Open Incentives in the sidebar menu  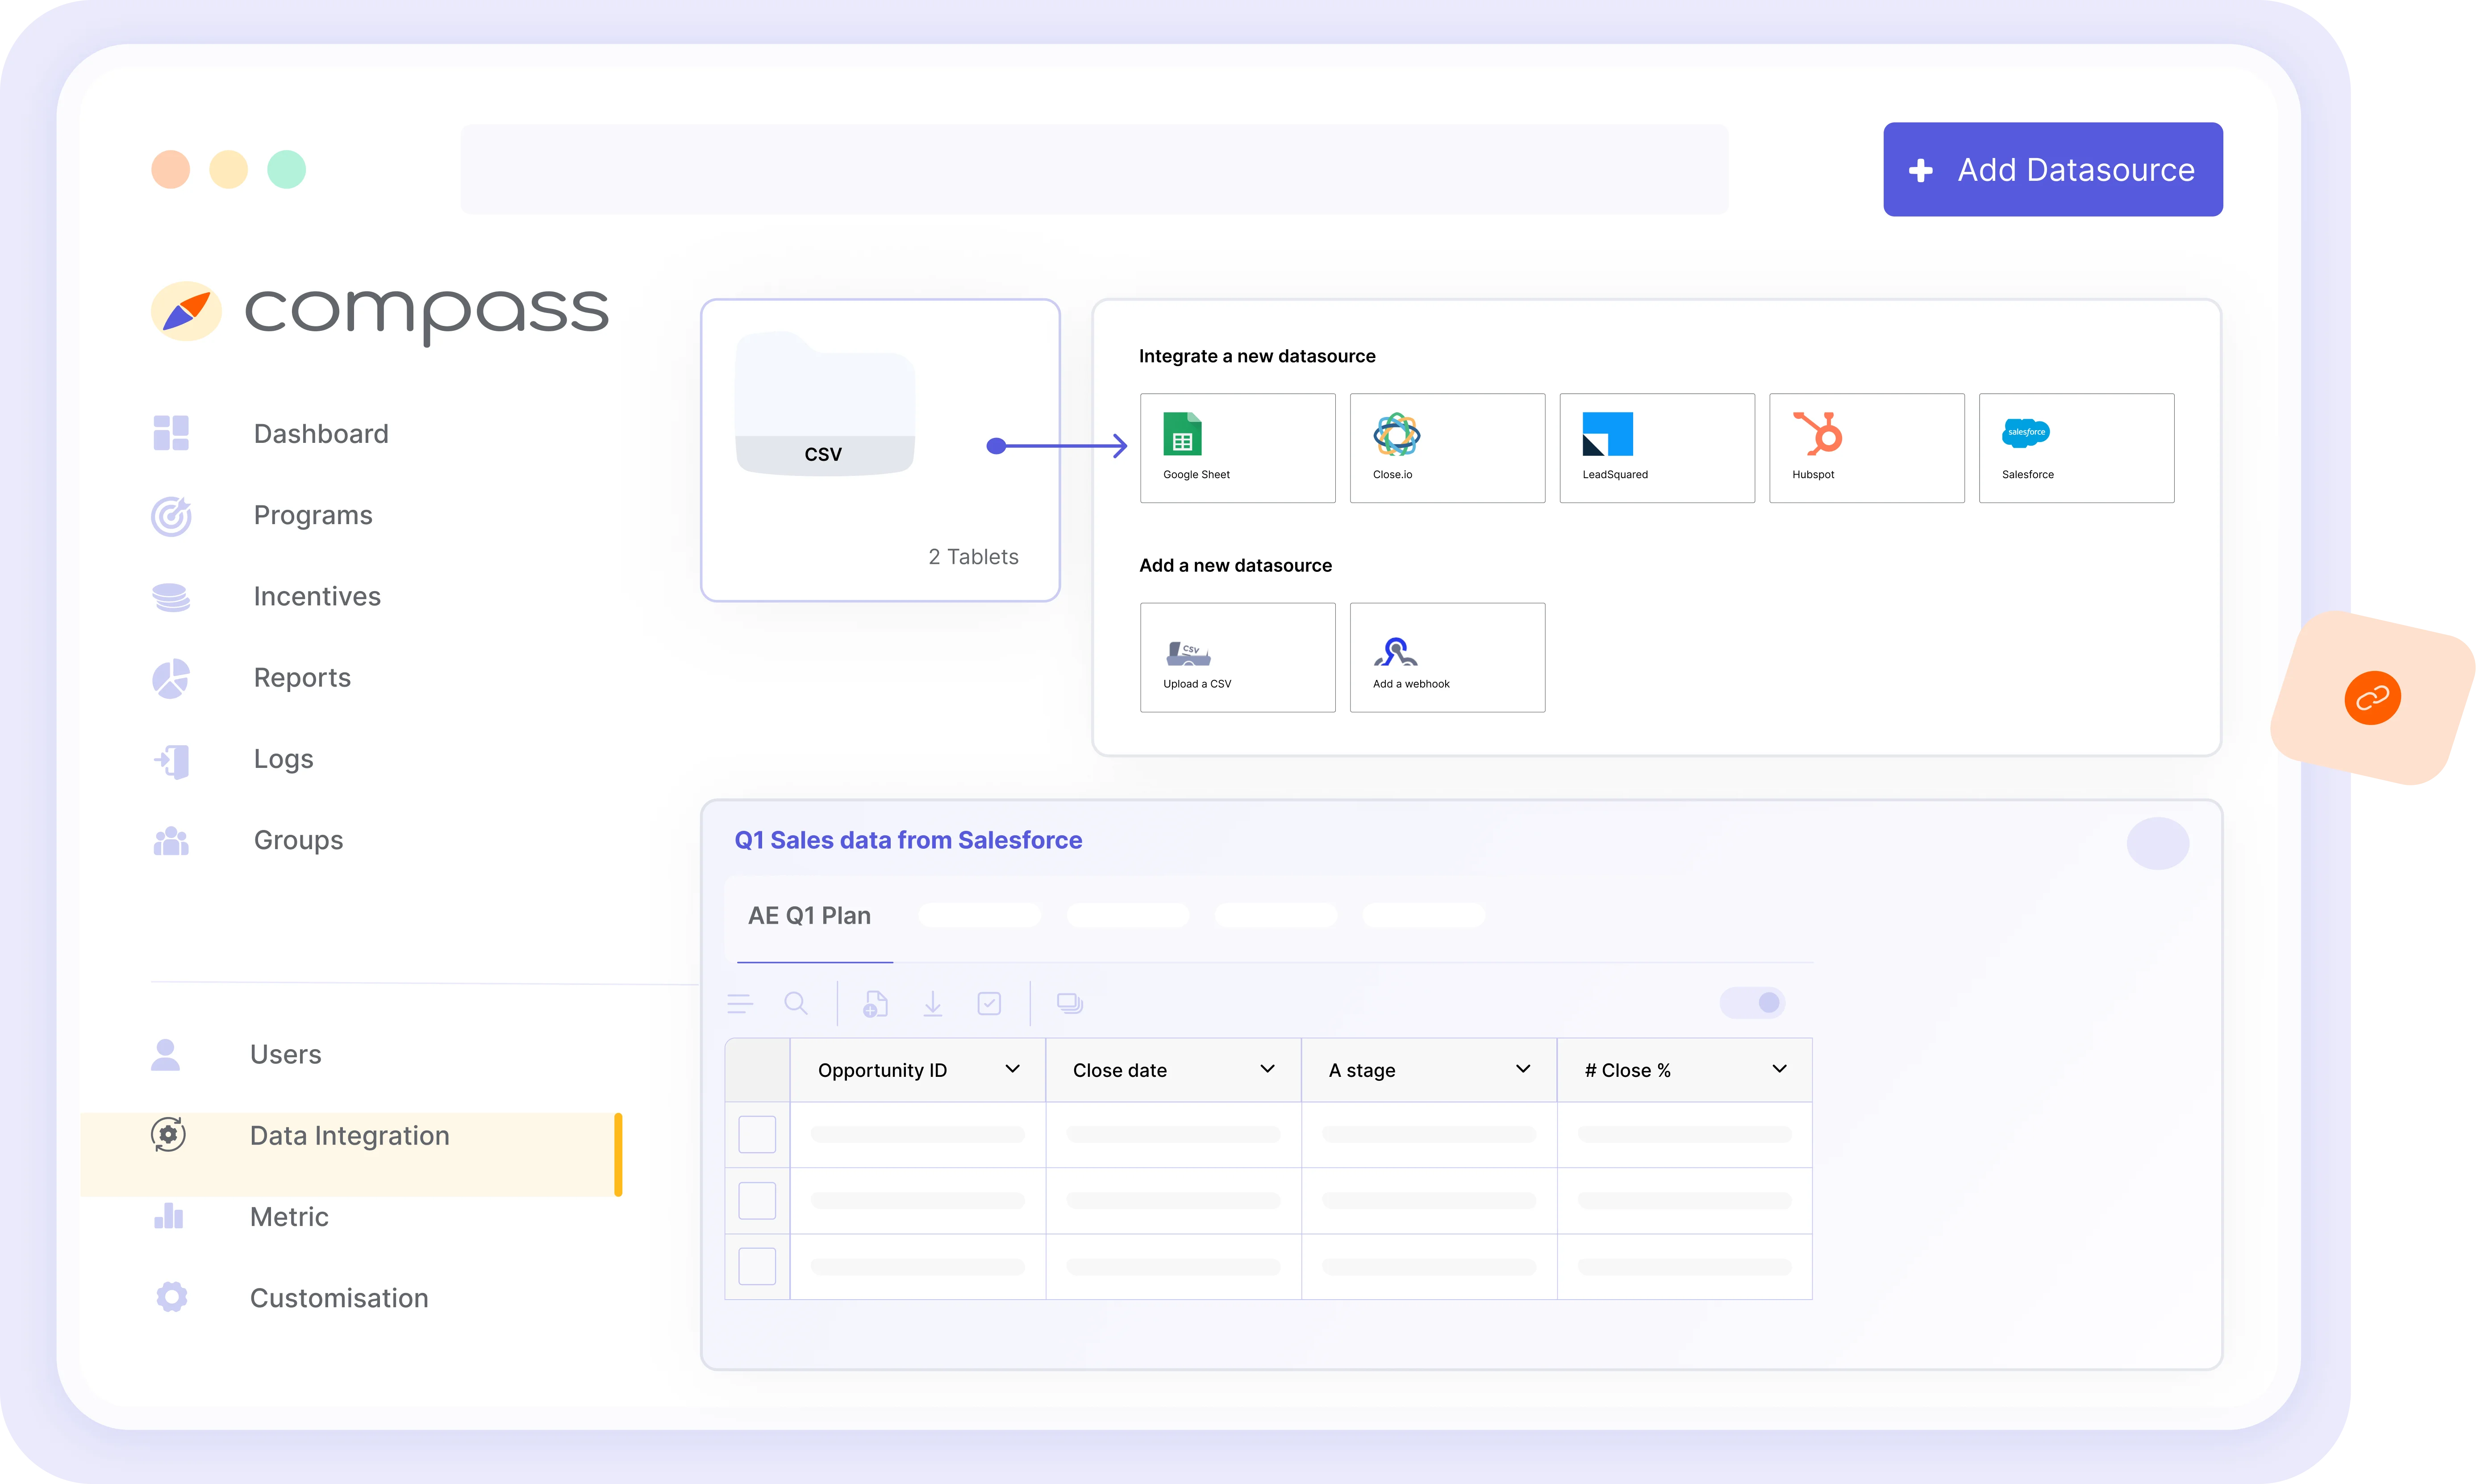[316, 596]
